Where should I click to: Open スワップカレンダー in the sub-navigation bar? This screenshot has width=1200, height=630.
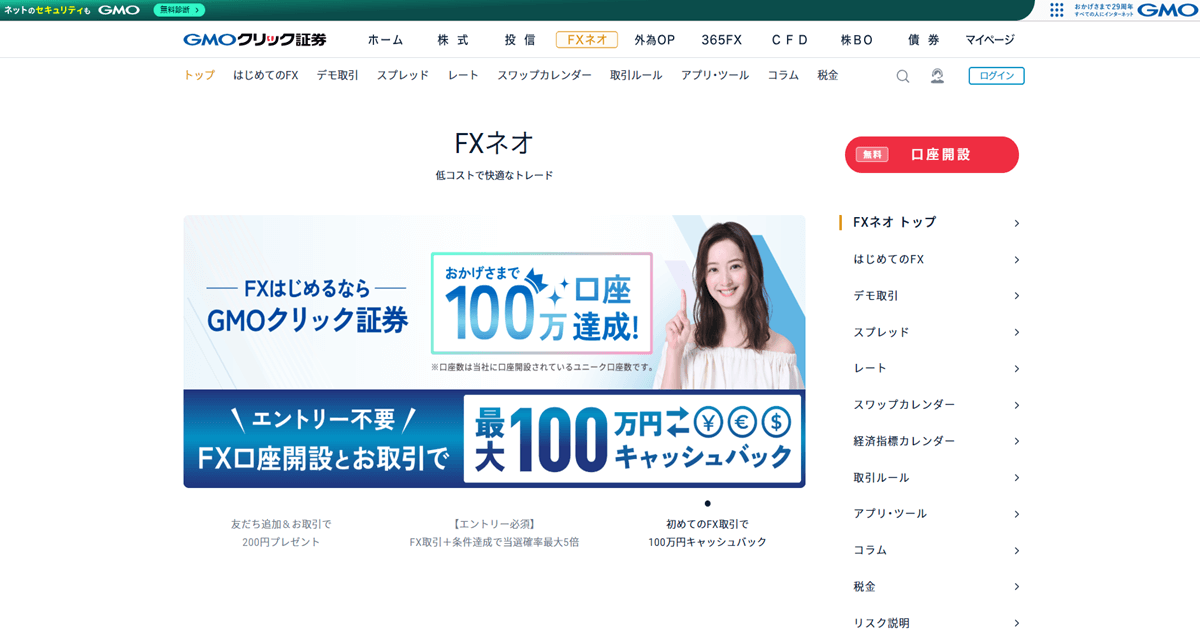[544, 75]
